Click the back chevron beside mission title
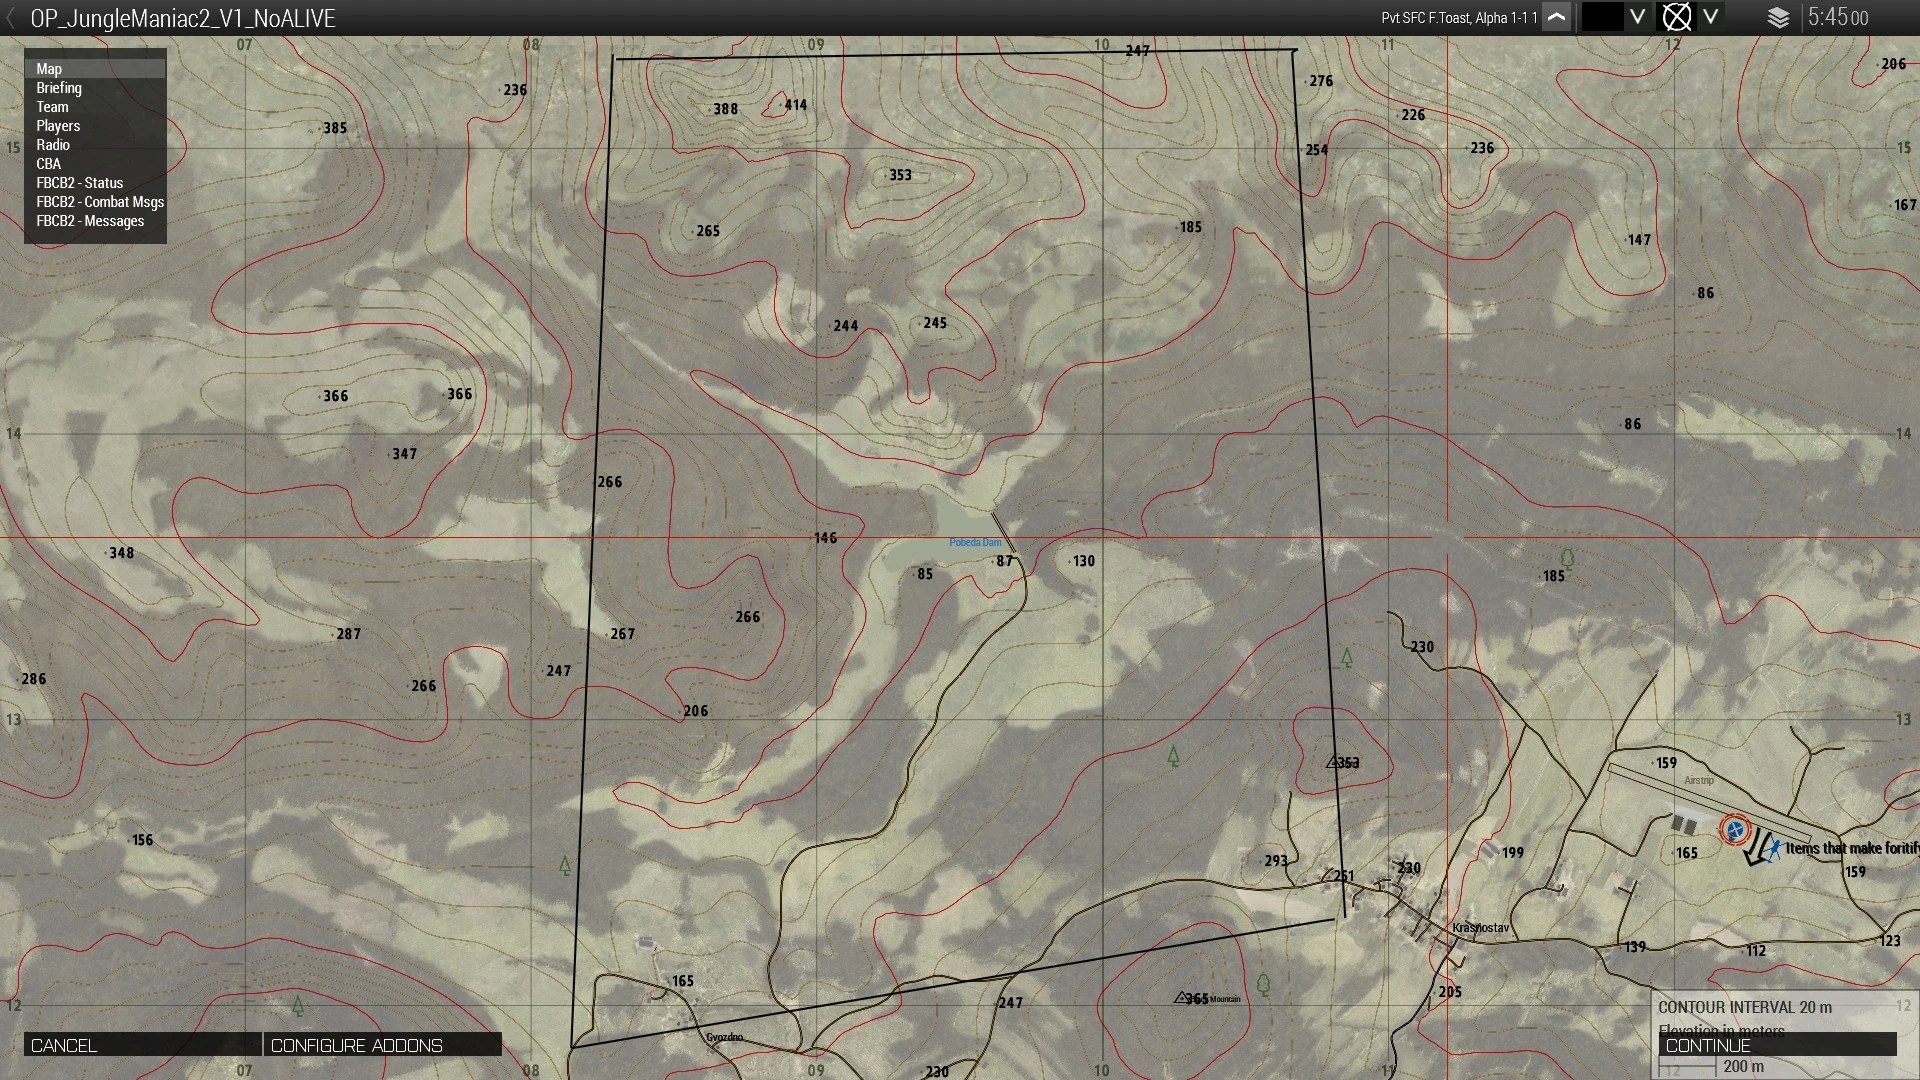This screenshot has height=1080, width=1920. [11, 18]
